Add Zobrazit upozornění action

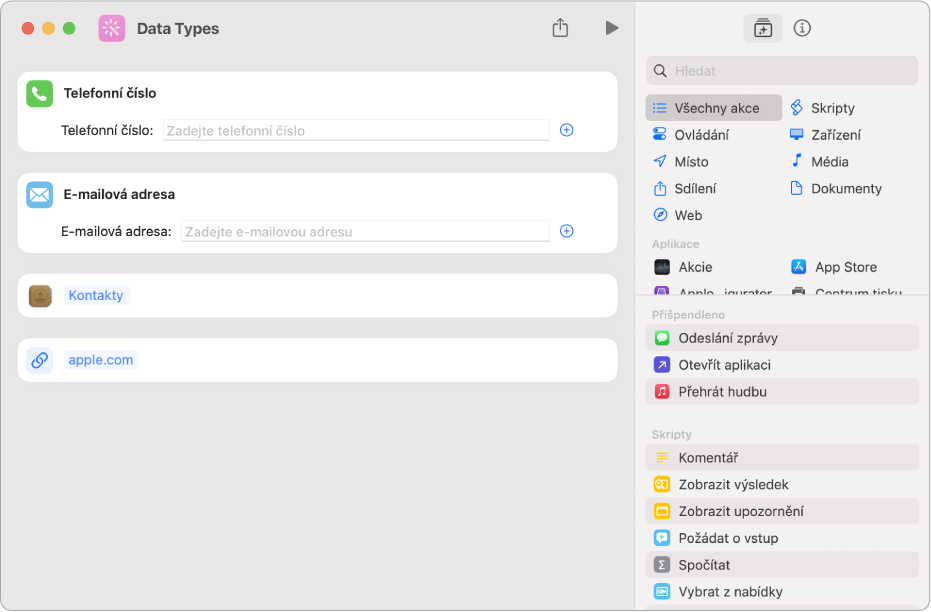782,511
